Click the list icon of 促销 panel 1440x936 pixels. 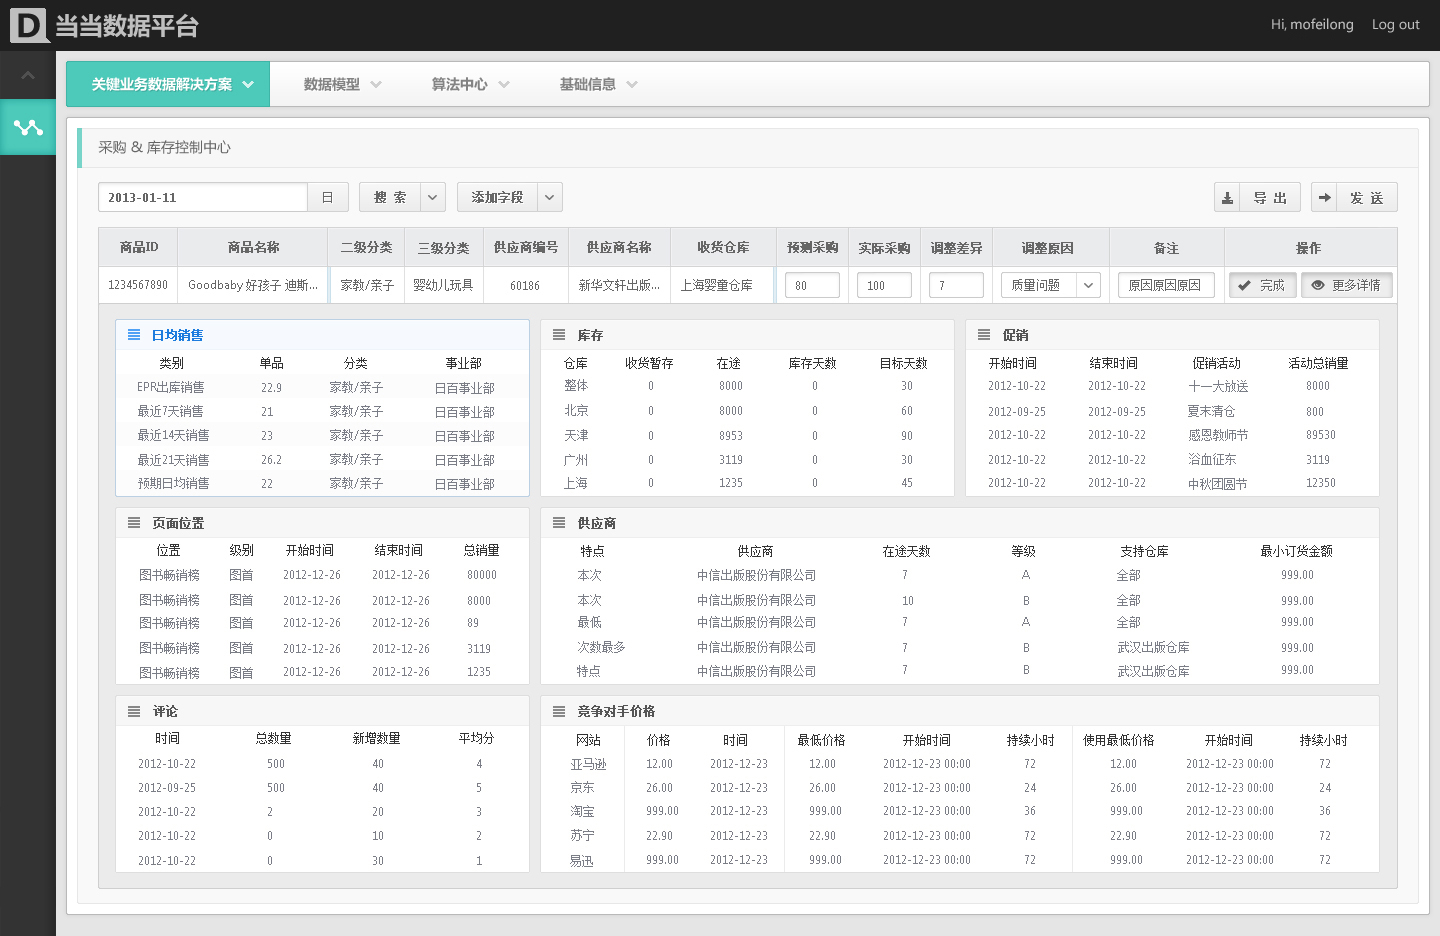click(x=984, y=335)
